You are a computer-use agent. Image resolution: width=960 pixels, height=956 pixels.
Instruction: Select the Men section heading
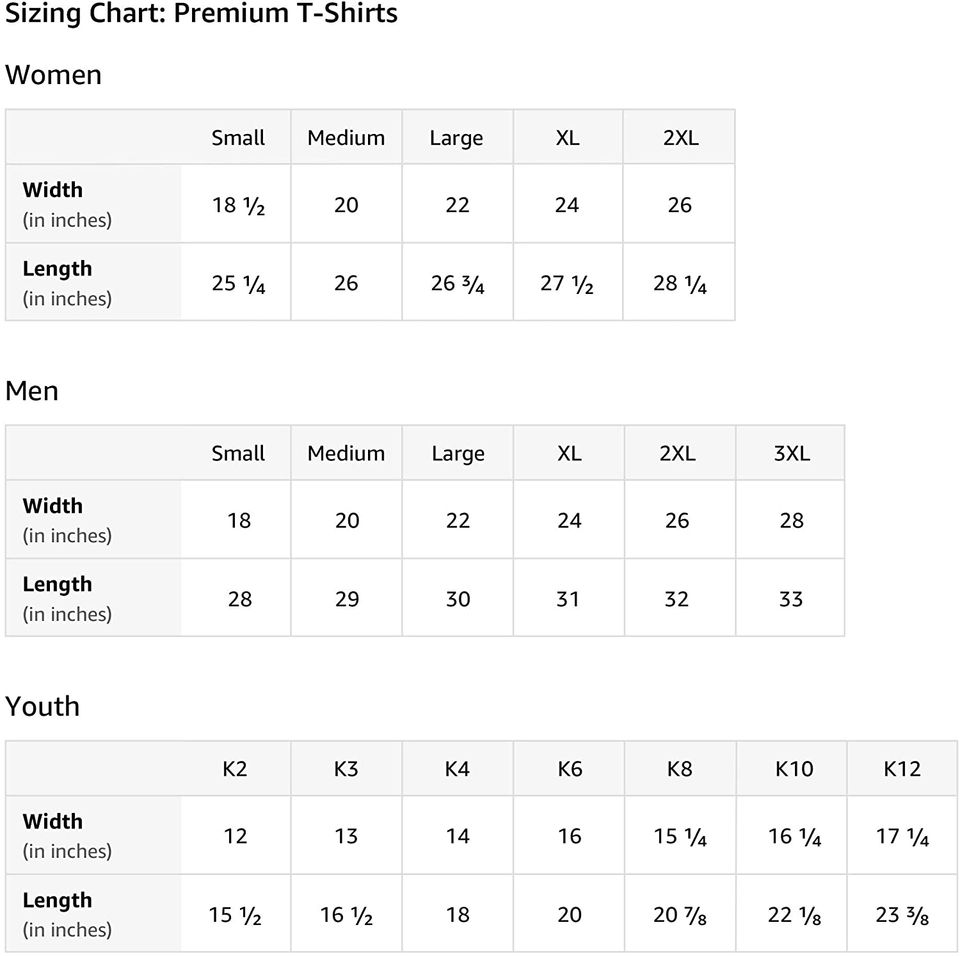point(32,391)
